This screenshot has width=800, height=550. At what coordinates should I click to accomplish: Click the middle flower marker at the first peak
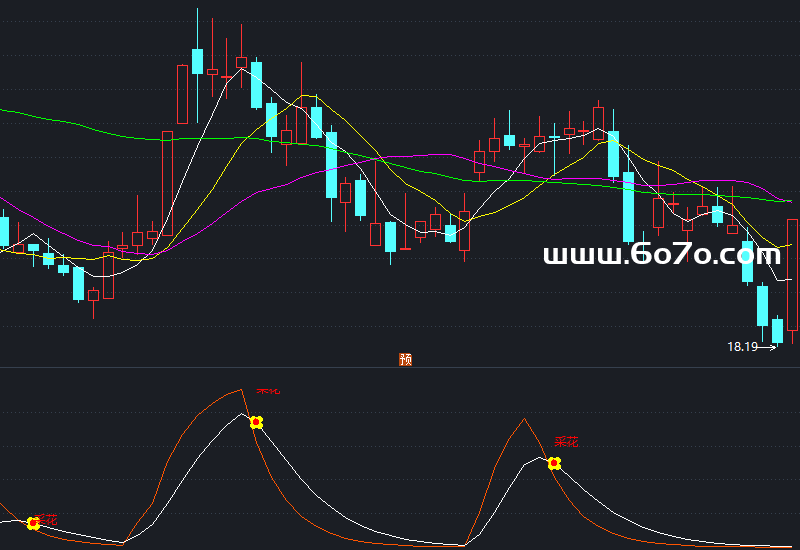coord(256,423)
